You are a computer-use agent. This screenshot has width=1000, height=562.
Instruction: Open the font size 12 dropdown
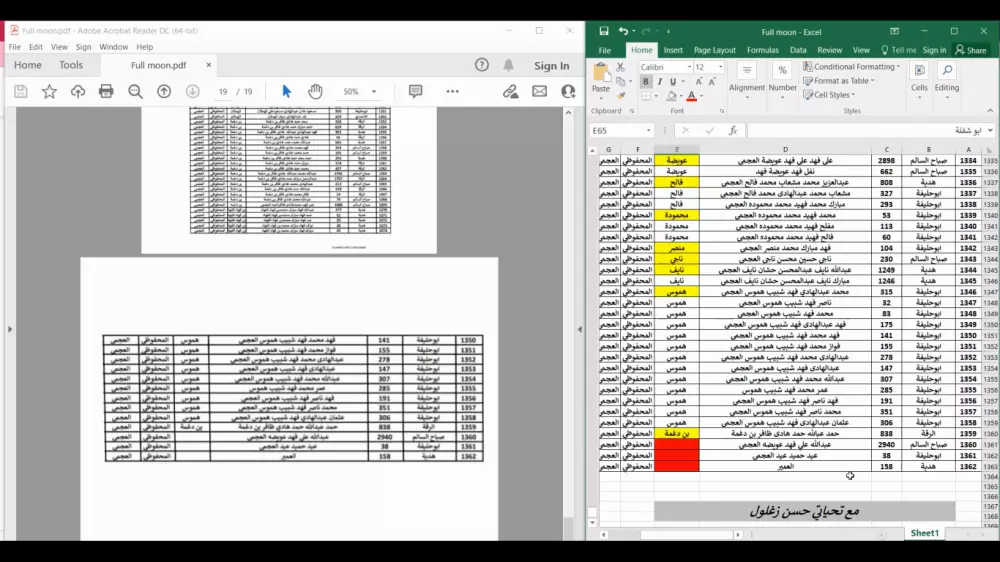[721, 67]
